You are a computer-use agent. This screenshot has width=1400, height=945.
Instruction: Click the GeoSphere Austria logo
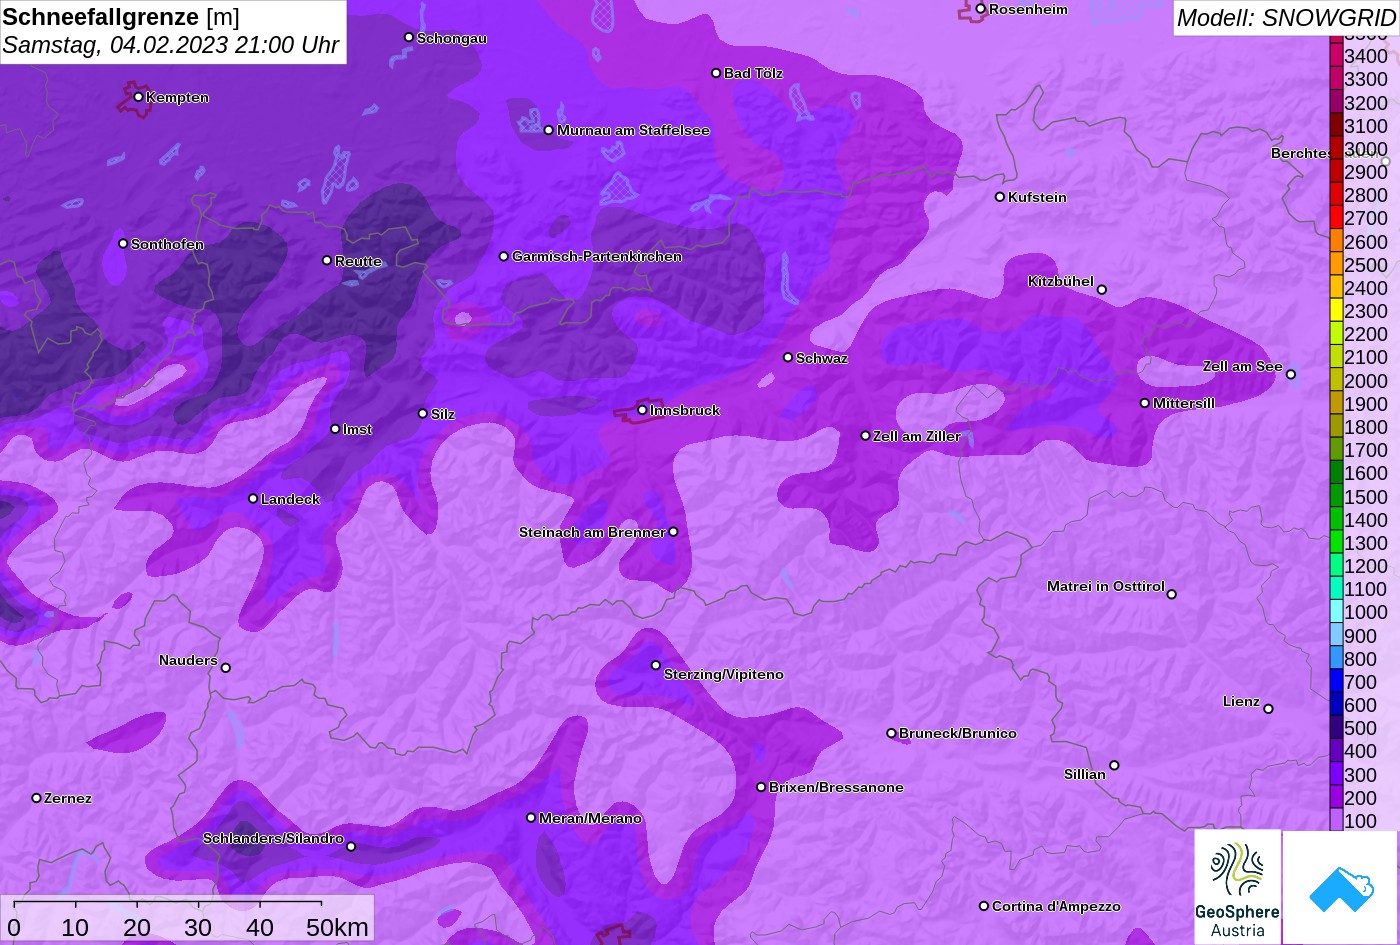pyautogui.click(x=1237, y=886)
